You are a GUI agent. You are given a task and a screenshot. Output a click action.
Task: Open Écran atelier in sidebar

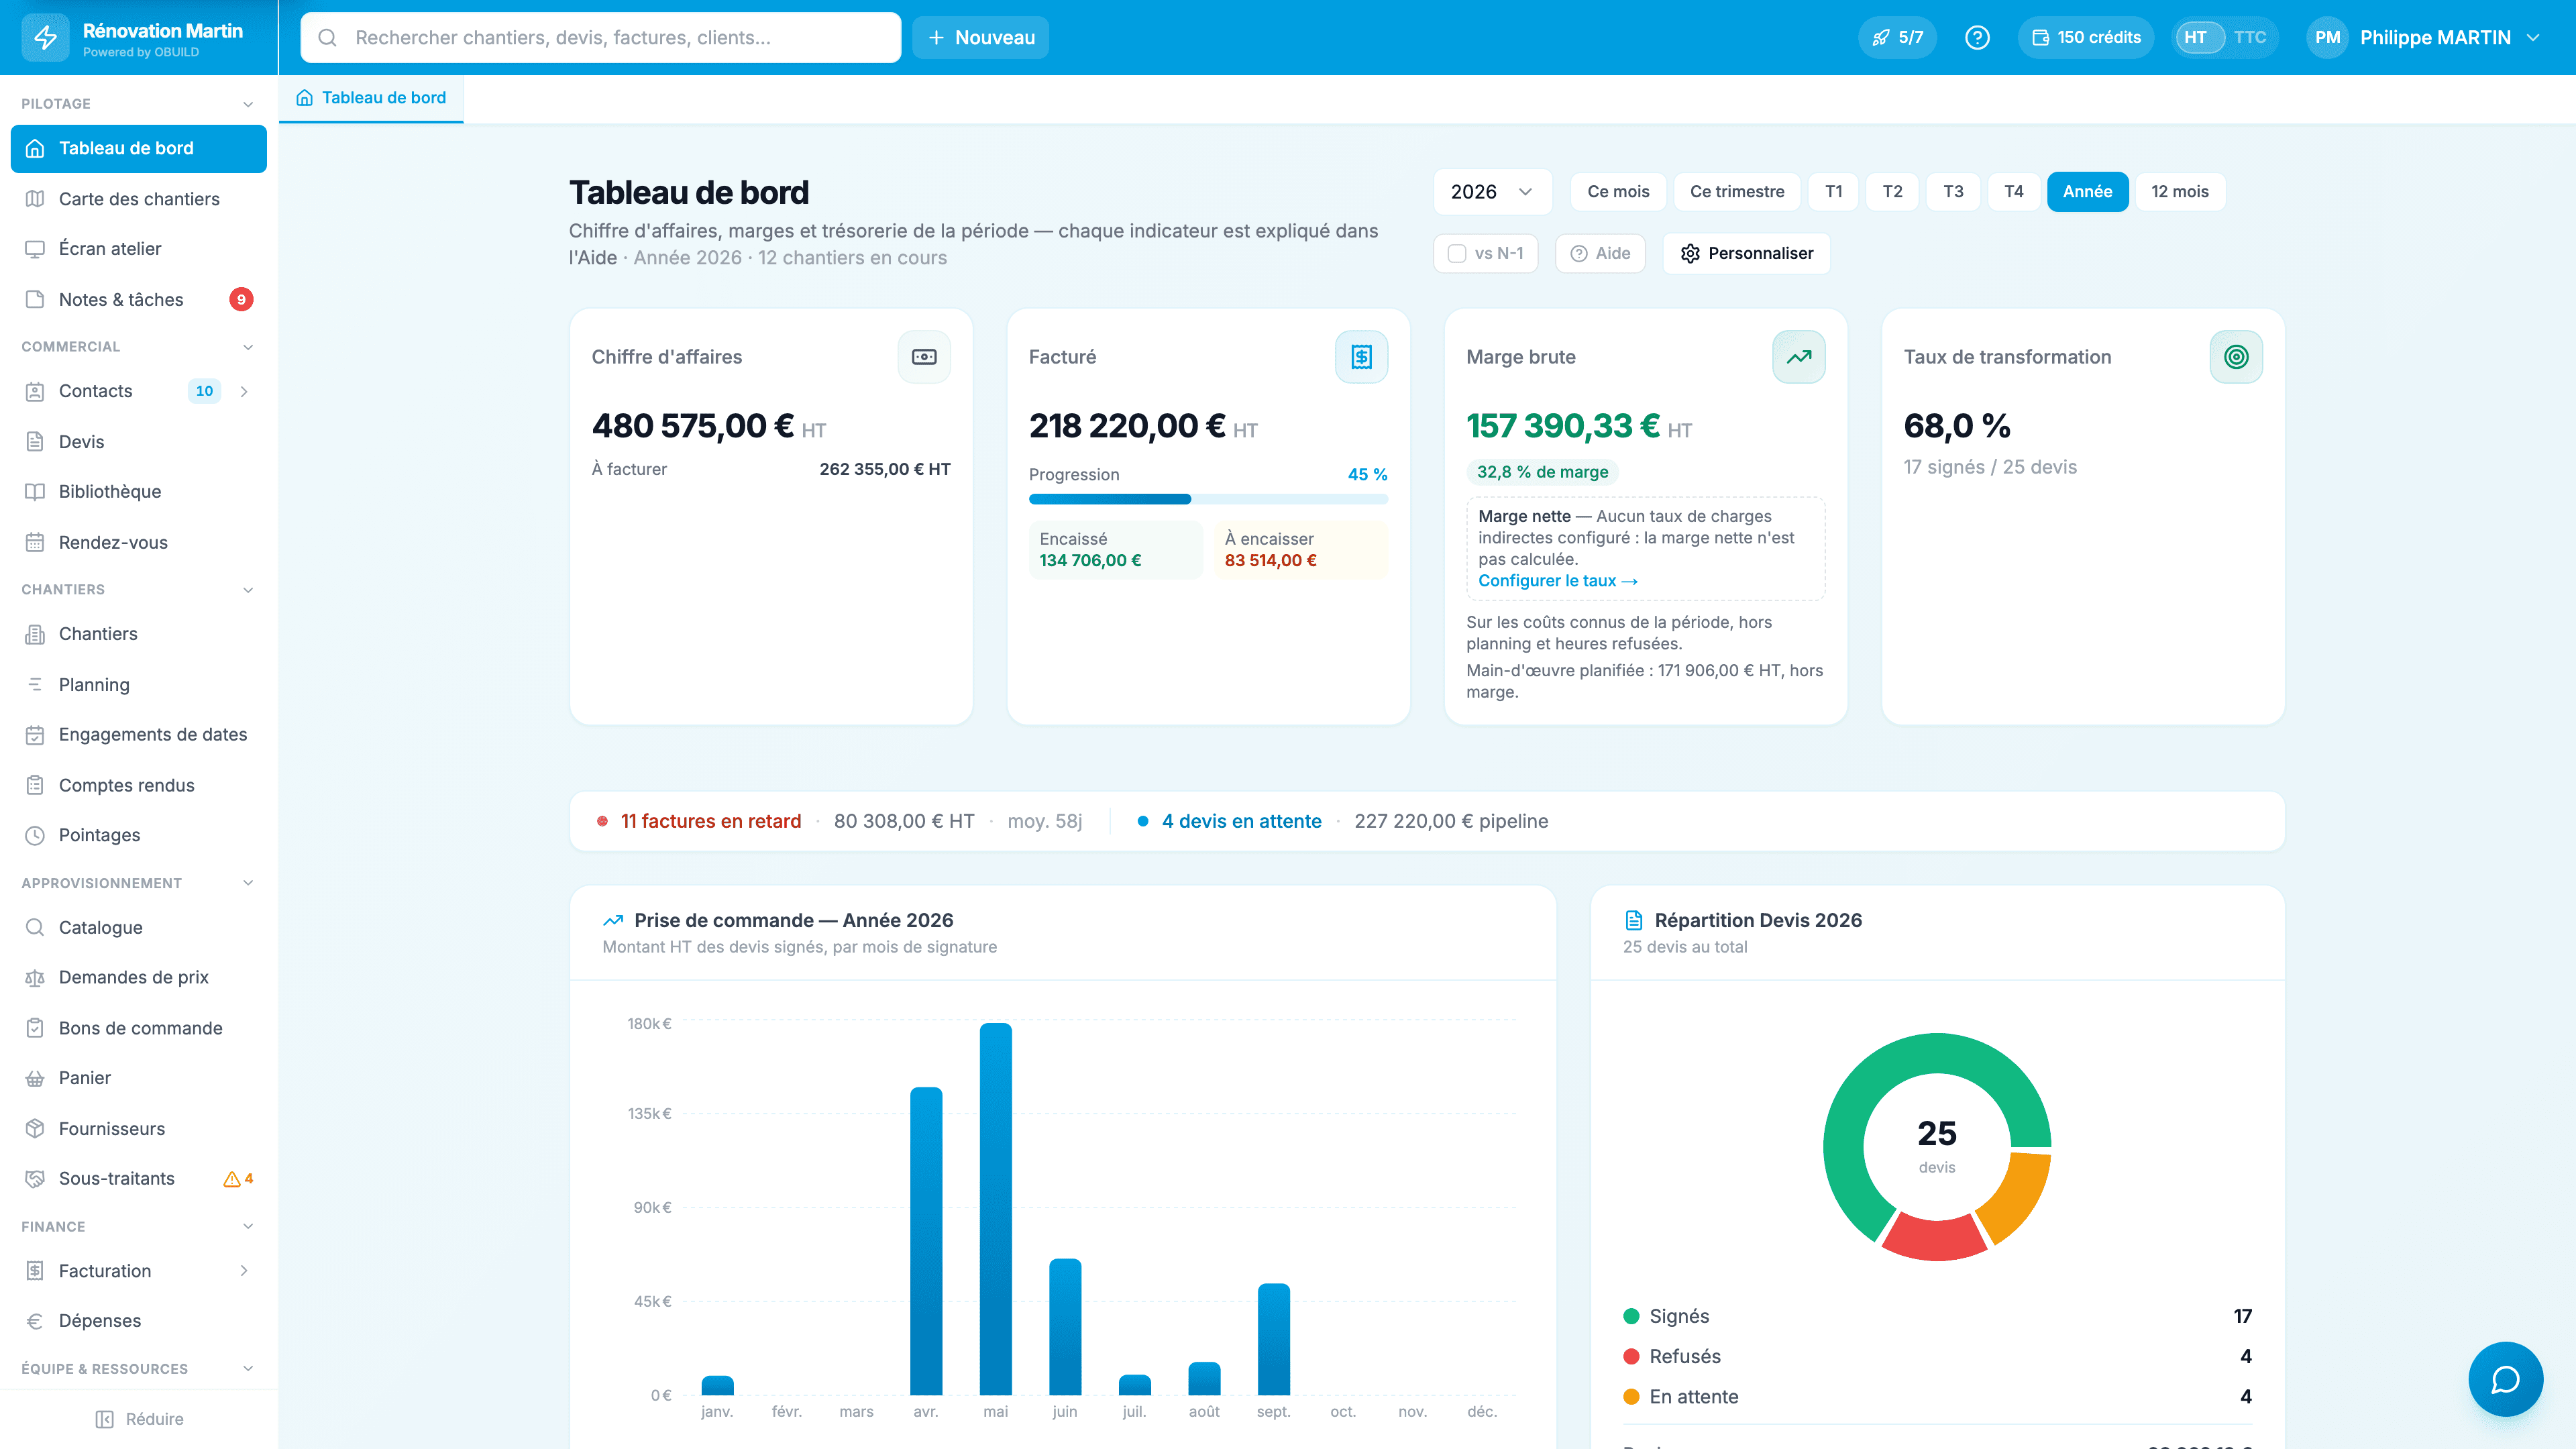click(139, 248)
